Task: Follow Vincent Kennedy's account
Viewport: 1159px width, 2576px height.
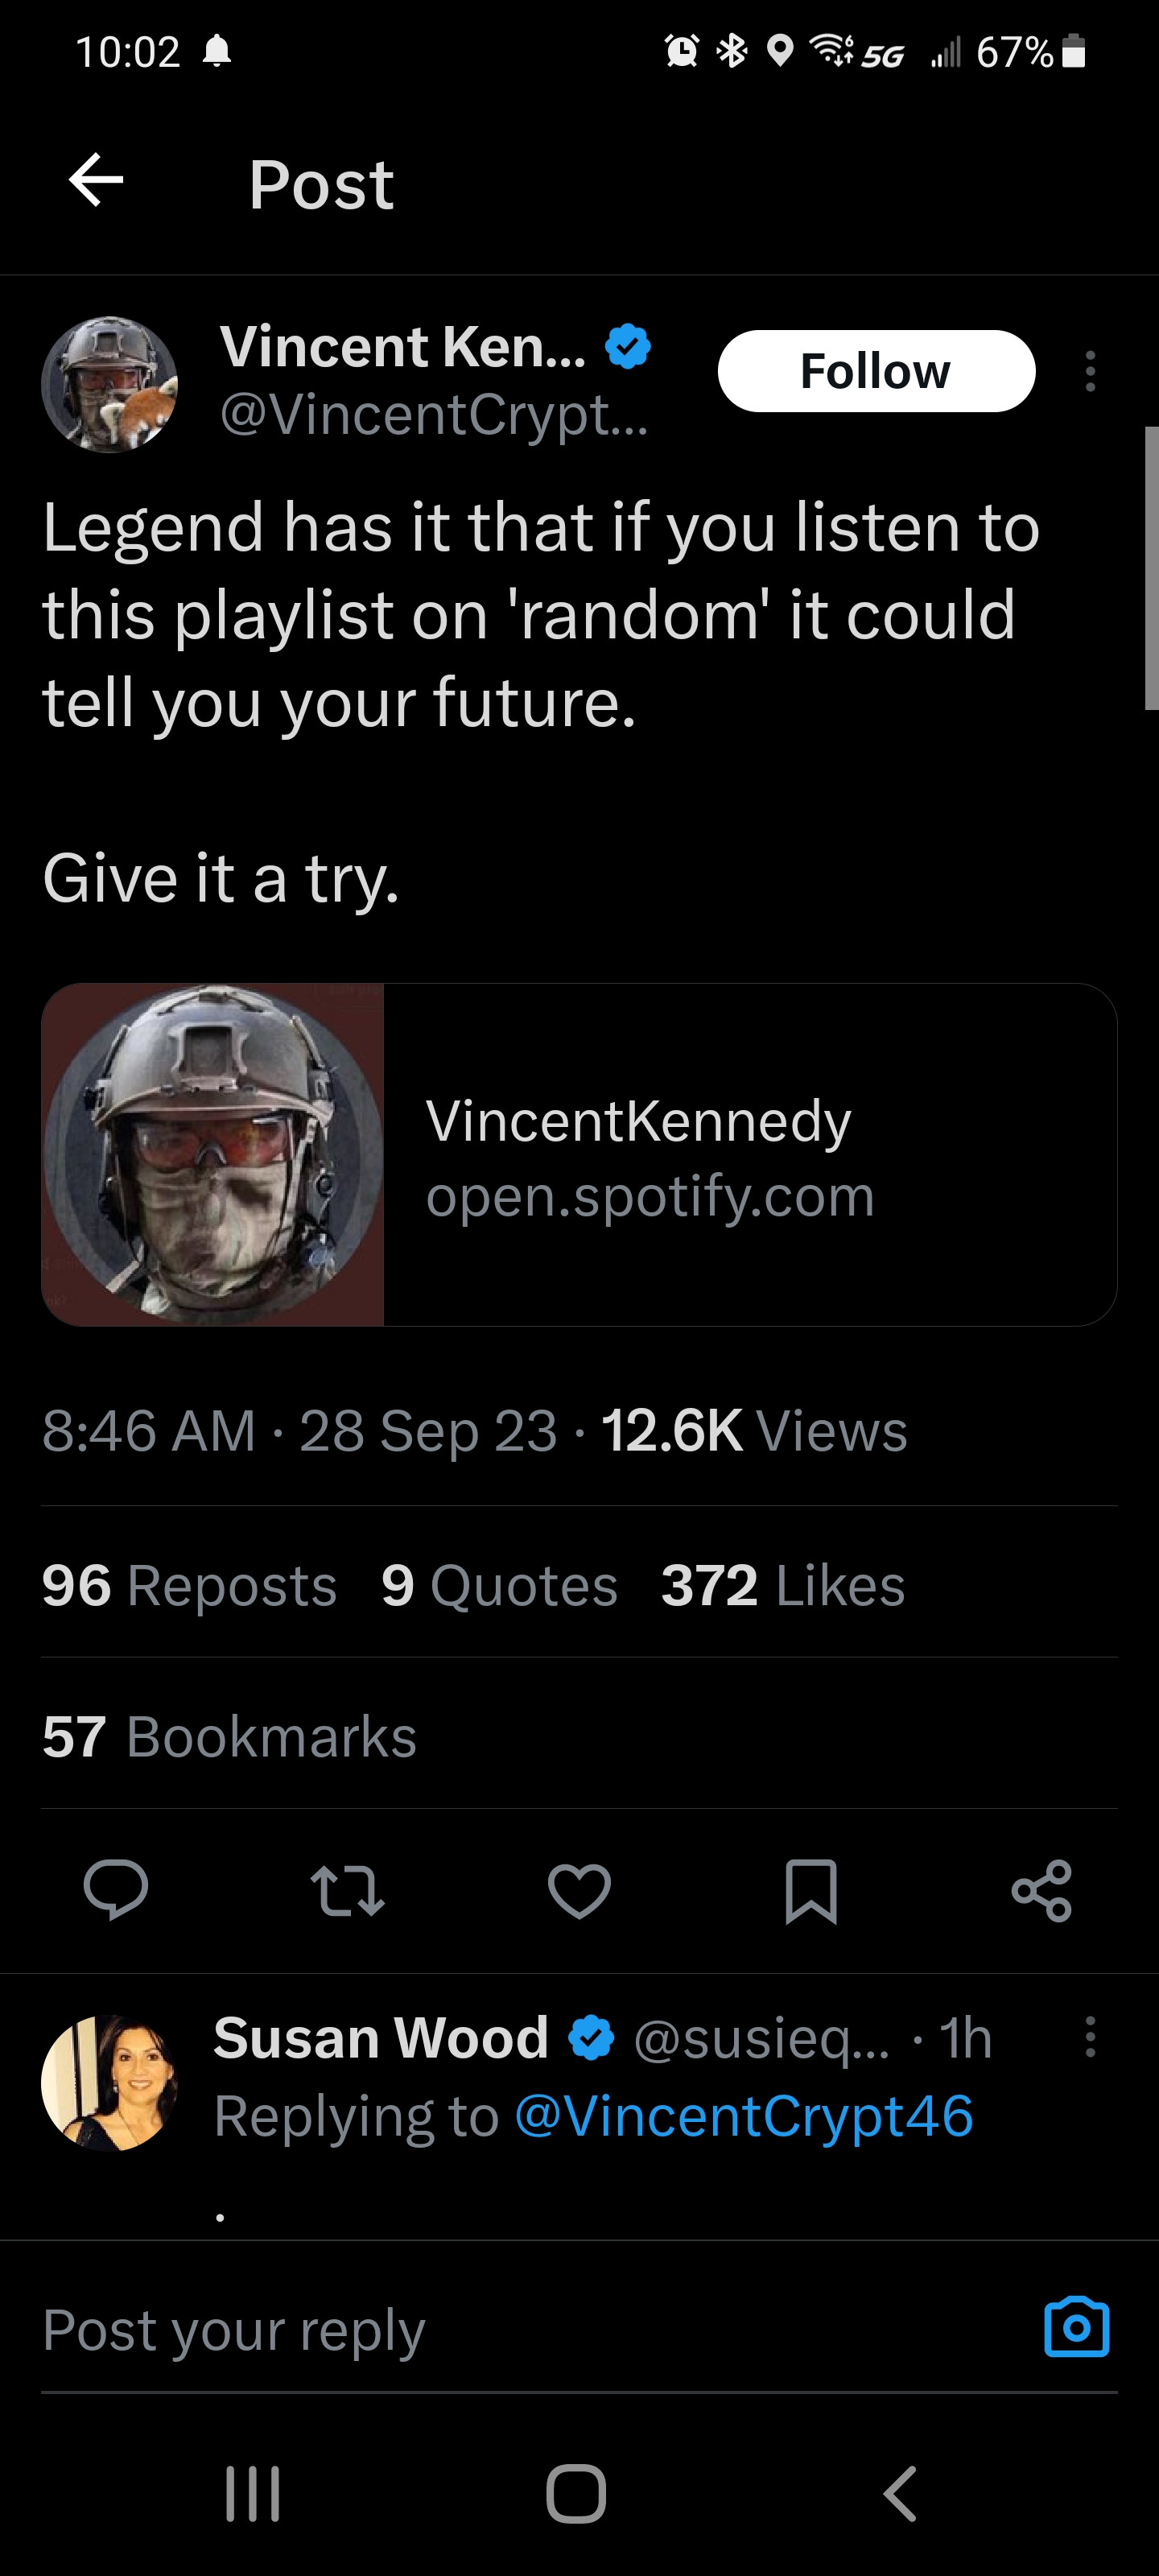Action: click(876, 371)
